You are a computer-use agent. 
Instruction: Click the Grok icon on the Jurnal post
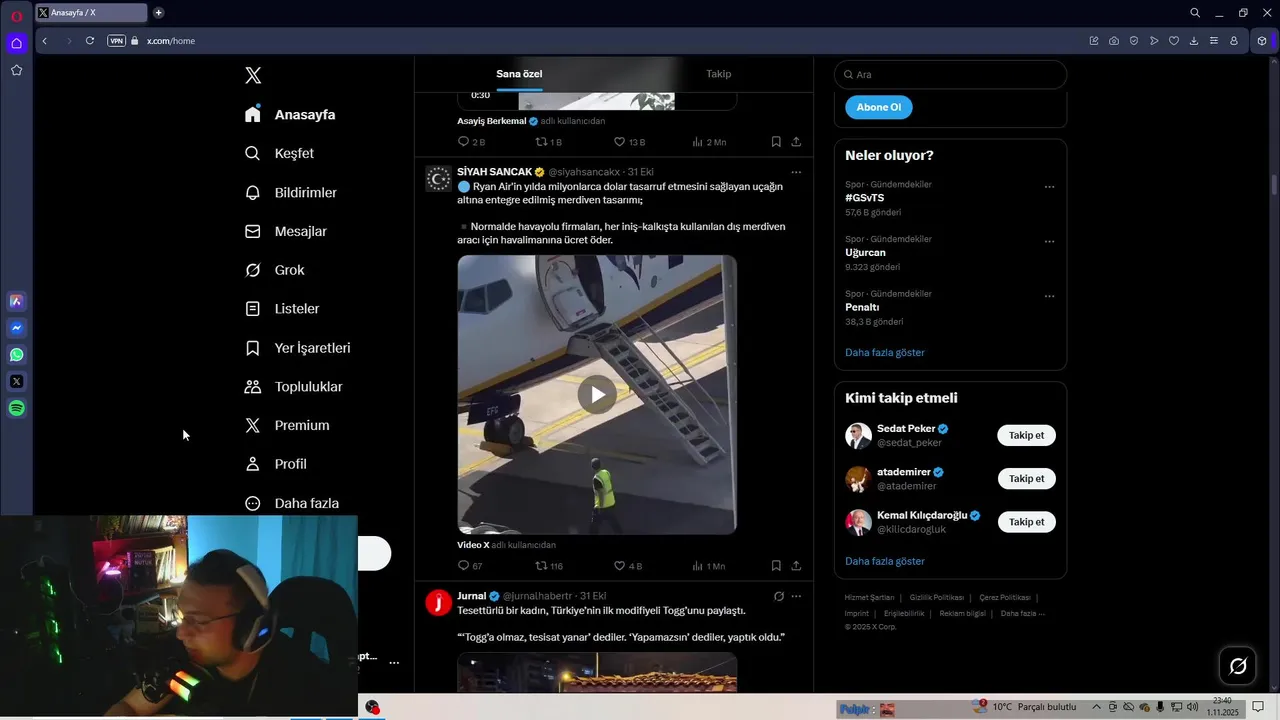point(778,596)
